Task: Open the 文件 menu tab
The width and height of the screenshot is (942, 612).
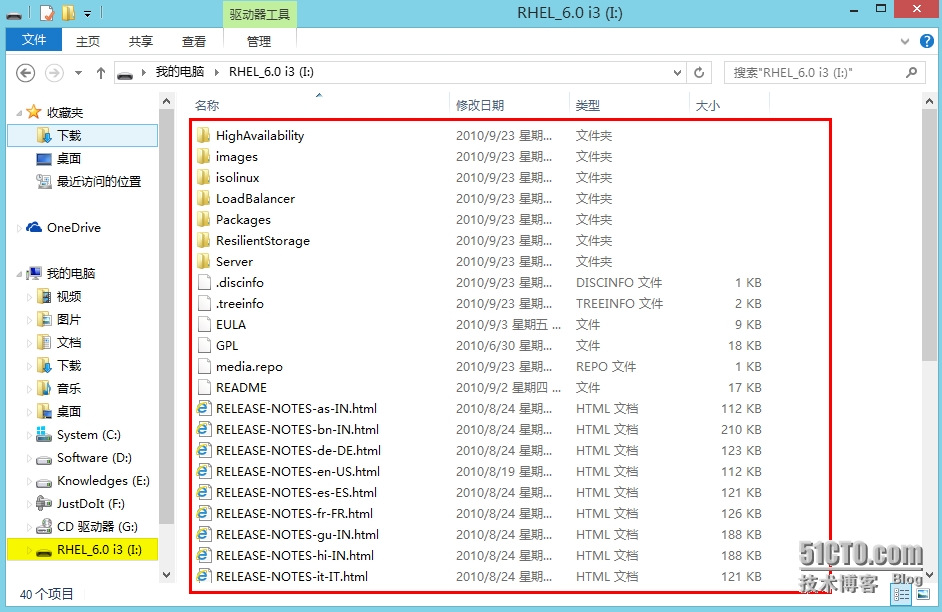Action: (x=34, y=40)
